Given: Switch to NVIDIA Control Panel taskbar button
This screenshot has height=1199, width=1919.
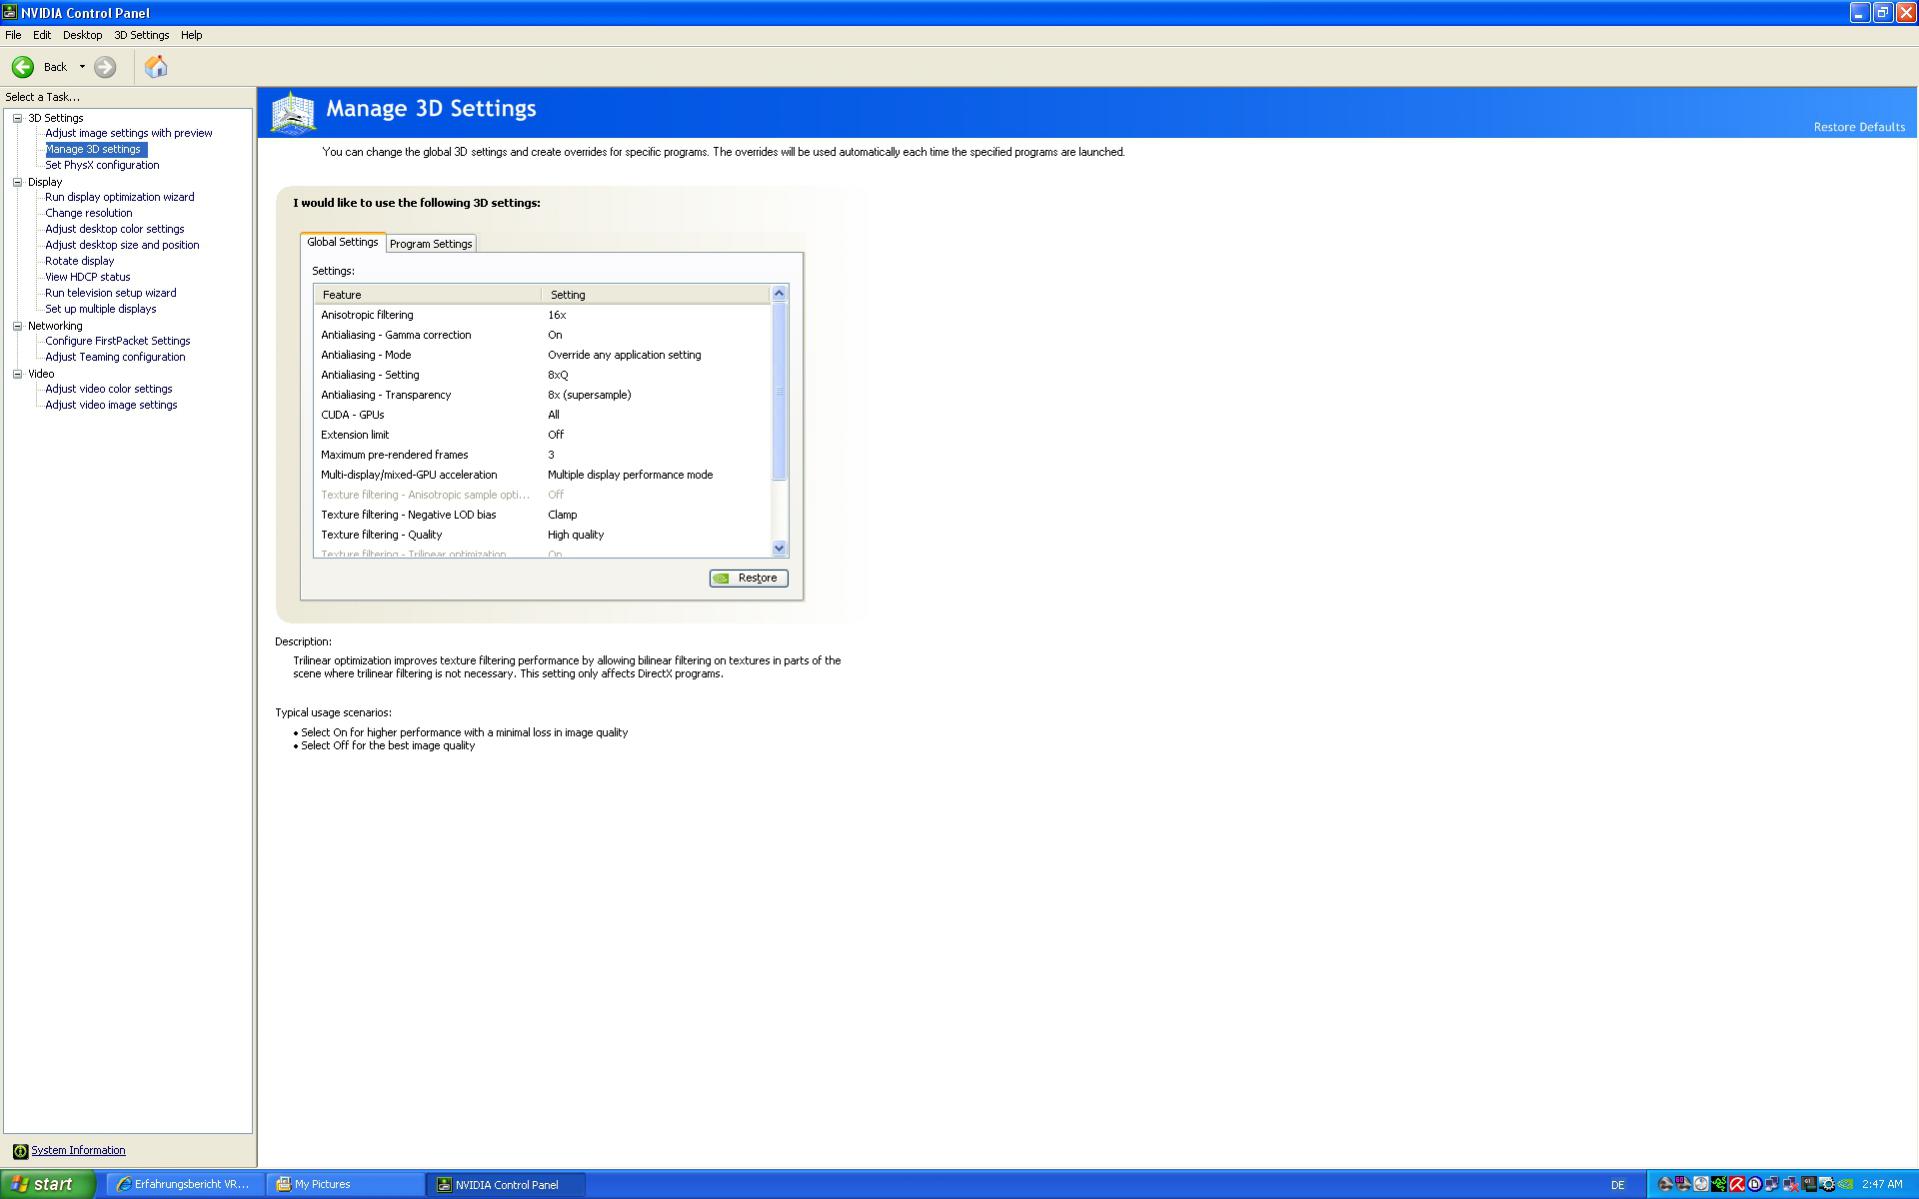Looking at the screenshot, I should pyautogui.click(x=506, y=1184).
